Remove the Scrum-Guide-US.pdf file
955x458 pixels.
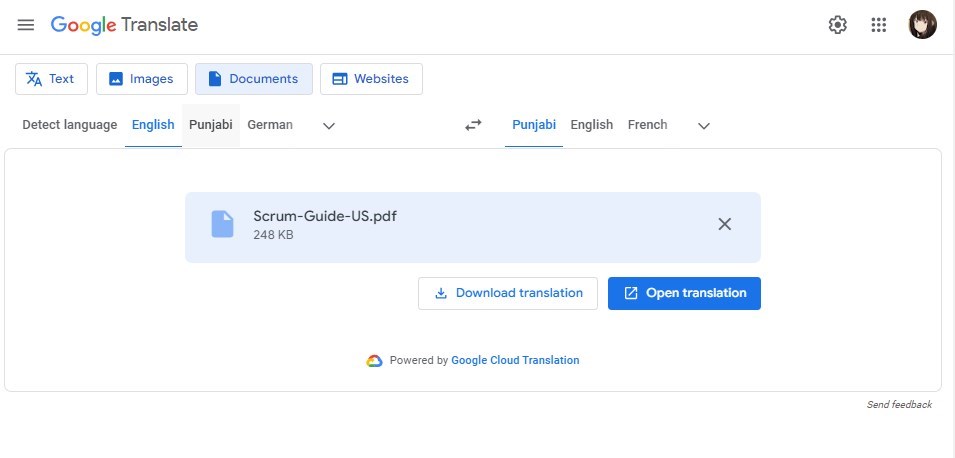(724, 224)
